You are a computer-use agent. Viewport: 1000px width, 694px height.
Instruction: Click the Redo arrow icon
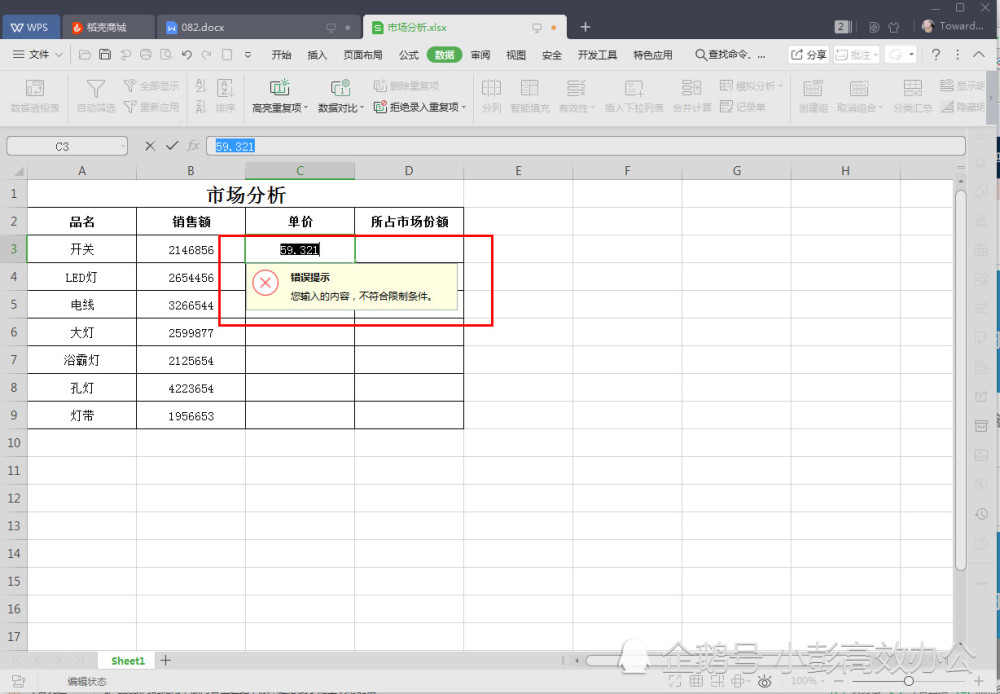(x=207, y=55)
